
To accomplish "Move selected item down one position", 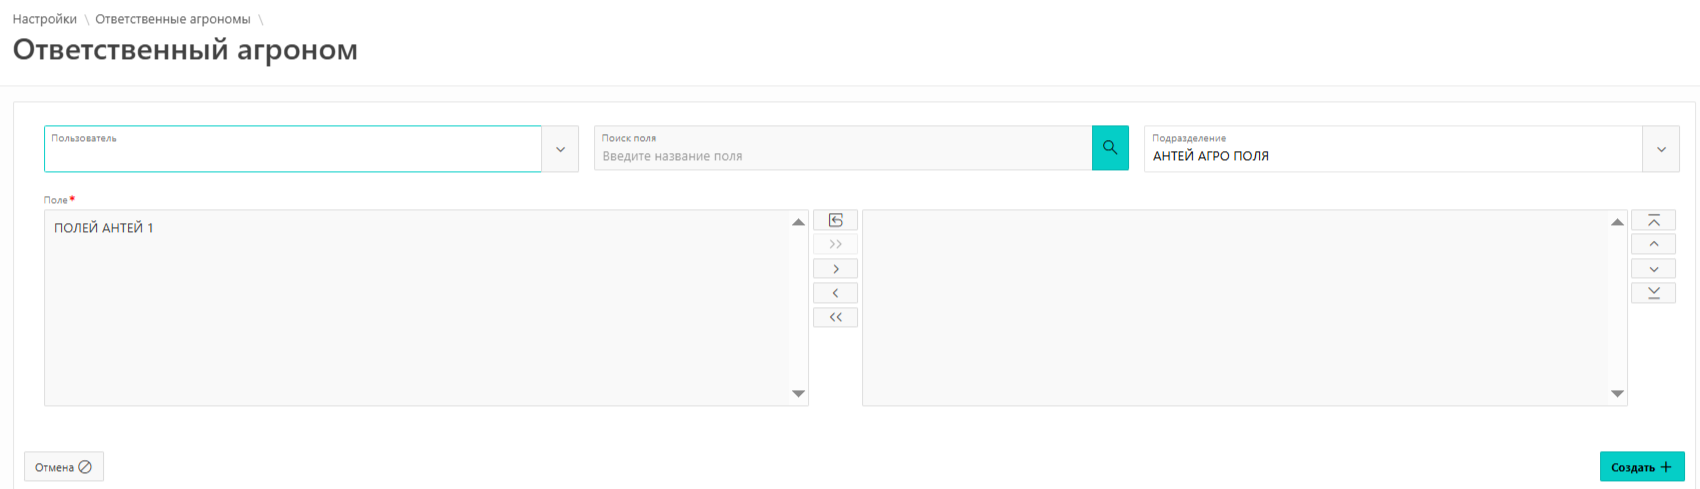I will pyautogui.click(x=1653, y=269).
